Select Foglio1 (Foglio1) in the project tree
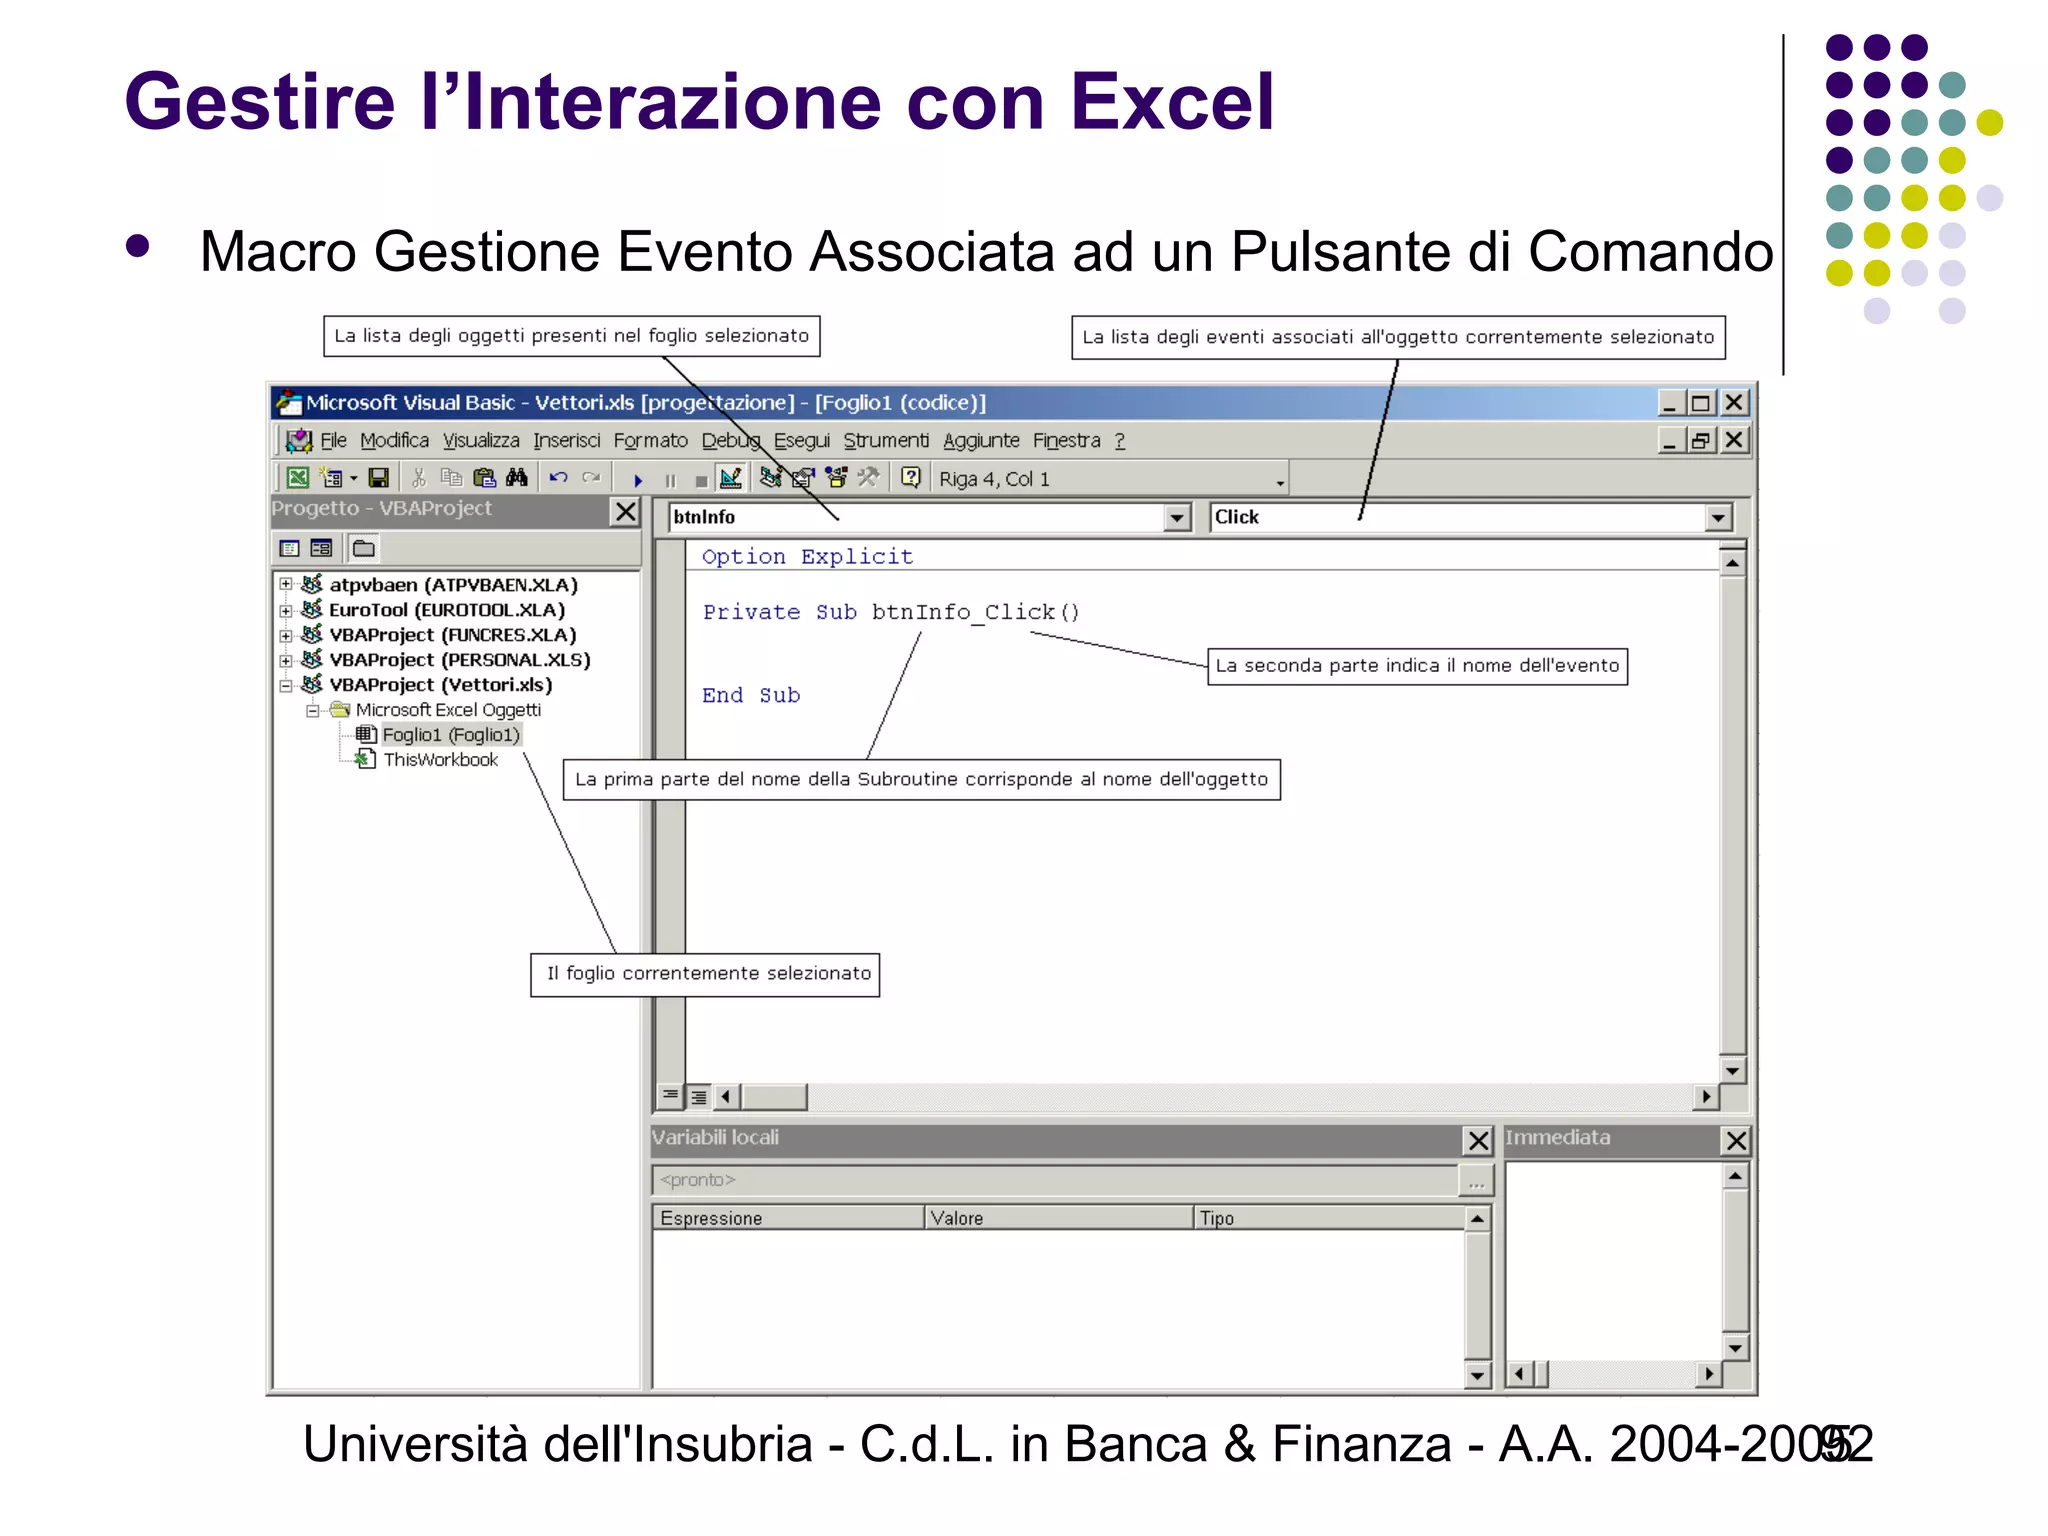 pyautogui.click(x=451, y=735)
